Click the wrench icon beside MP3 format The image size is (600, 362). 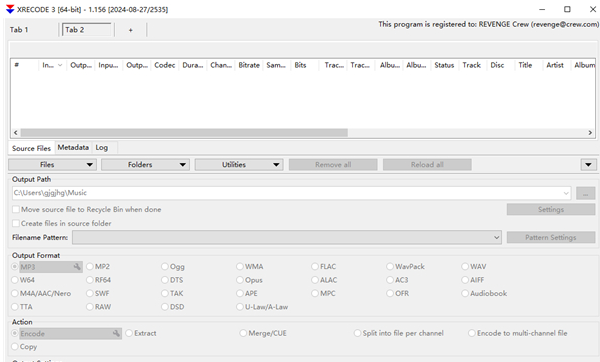click(77, 267)
